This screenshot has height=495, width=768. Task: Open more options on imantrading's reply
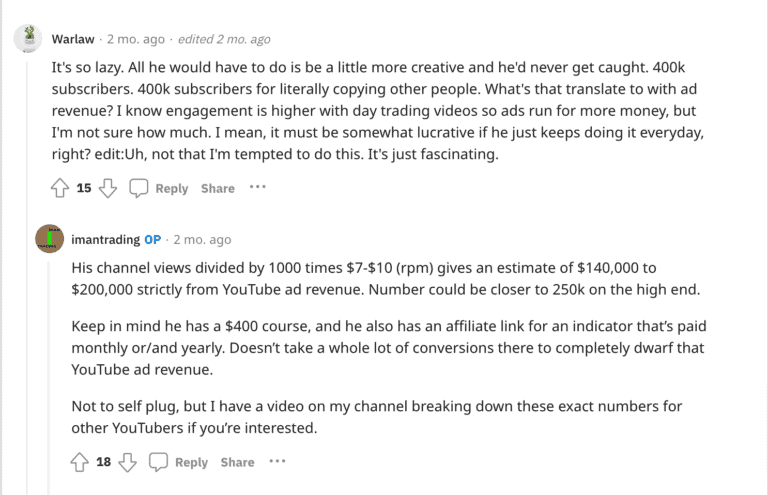(277, 461)
